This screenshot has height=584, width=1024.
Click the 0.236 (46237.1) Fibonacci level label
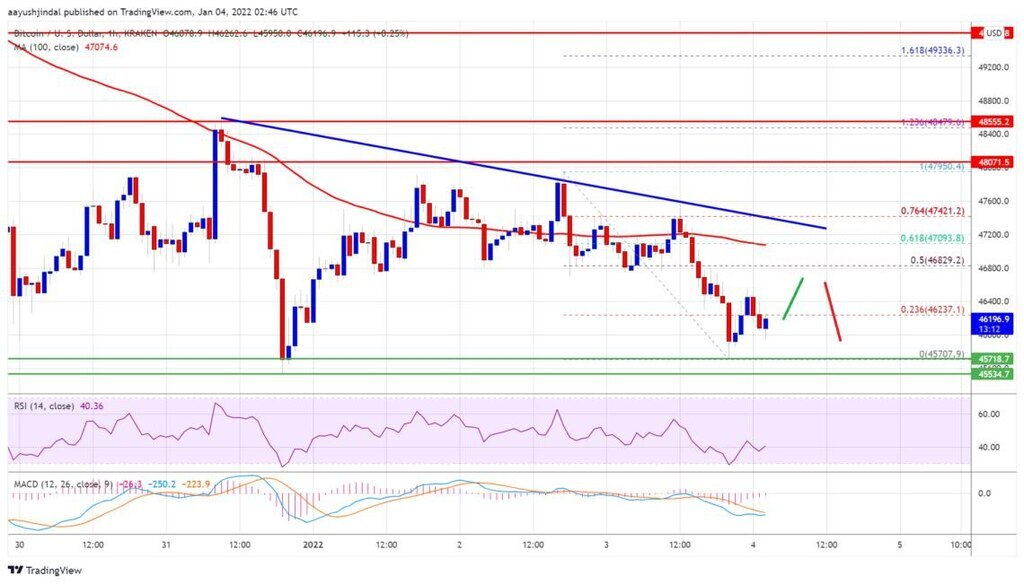[933, 310]
